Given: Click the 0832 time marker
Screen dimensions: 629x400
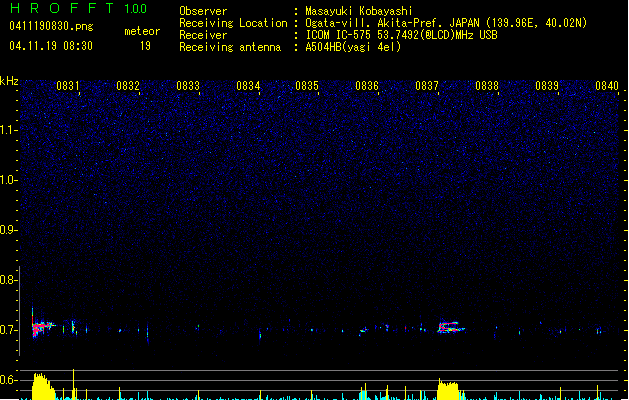Looking at the screenshot, I should click(128, 86).
